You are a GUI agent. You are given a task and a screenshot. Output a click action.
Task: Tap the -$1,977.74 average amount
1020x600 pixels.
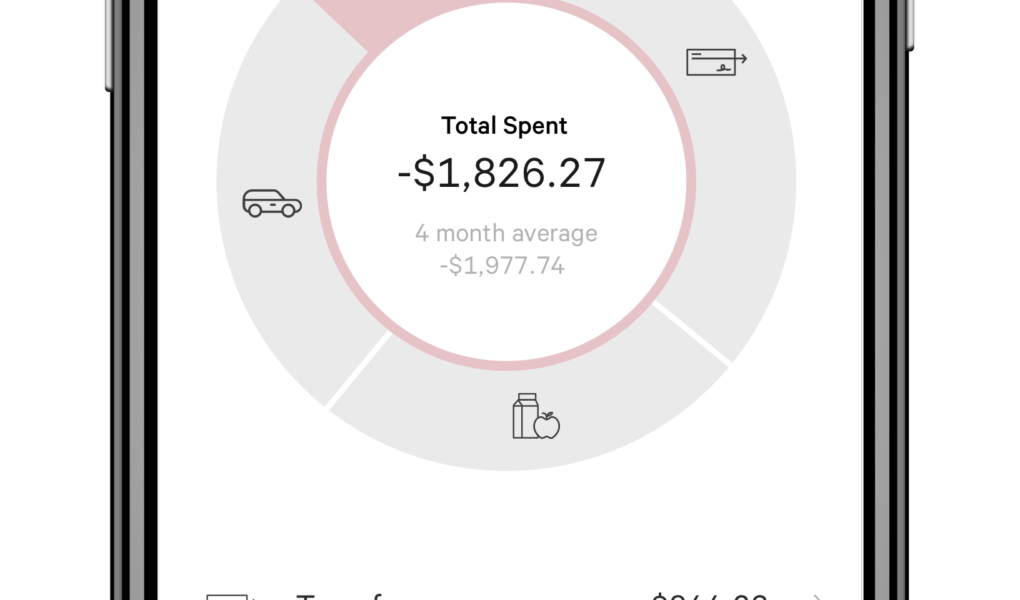point(502,266)
